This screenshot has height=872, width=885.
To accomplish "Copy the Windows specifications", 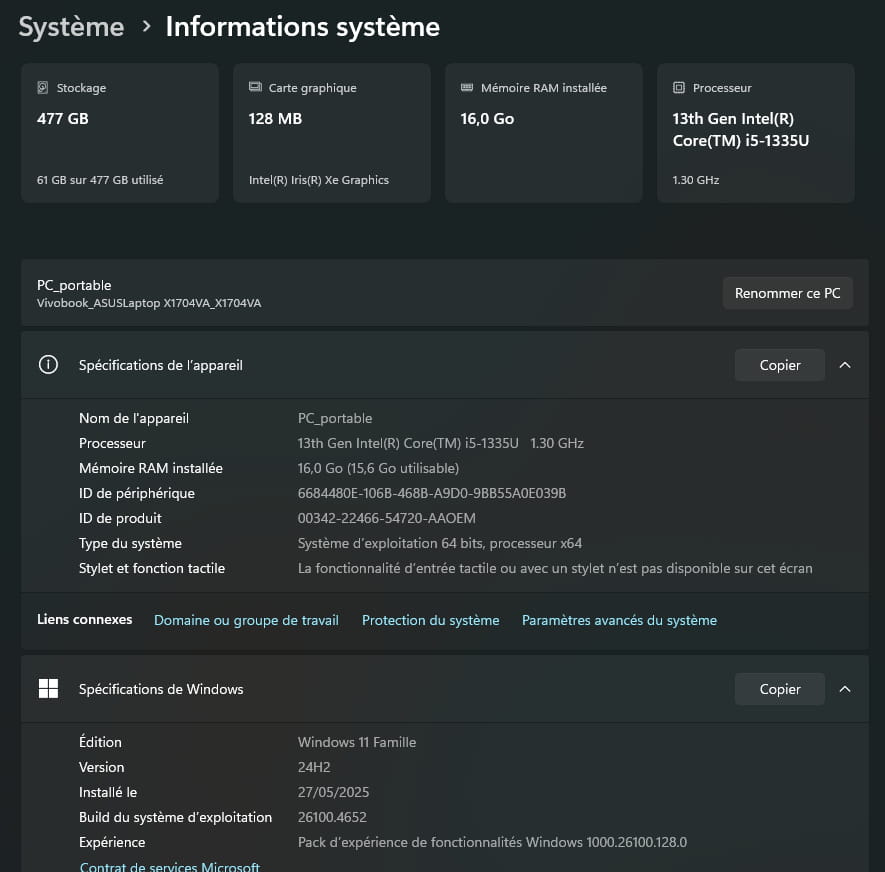I will [779, 689].
